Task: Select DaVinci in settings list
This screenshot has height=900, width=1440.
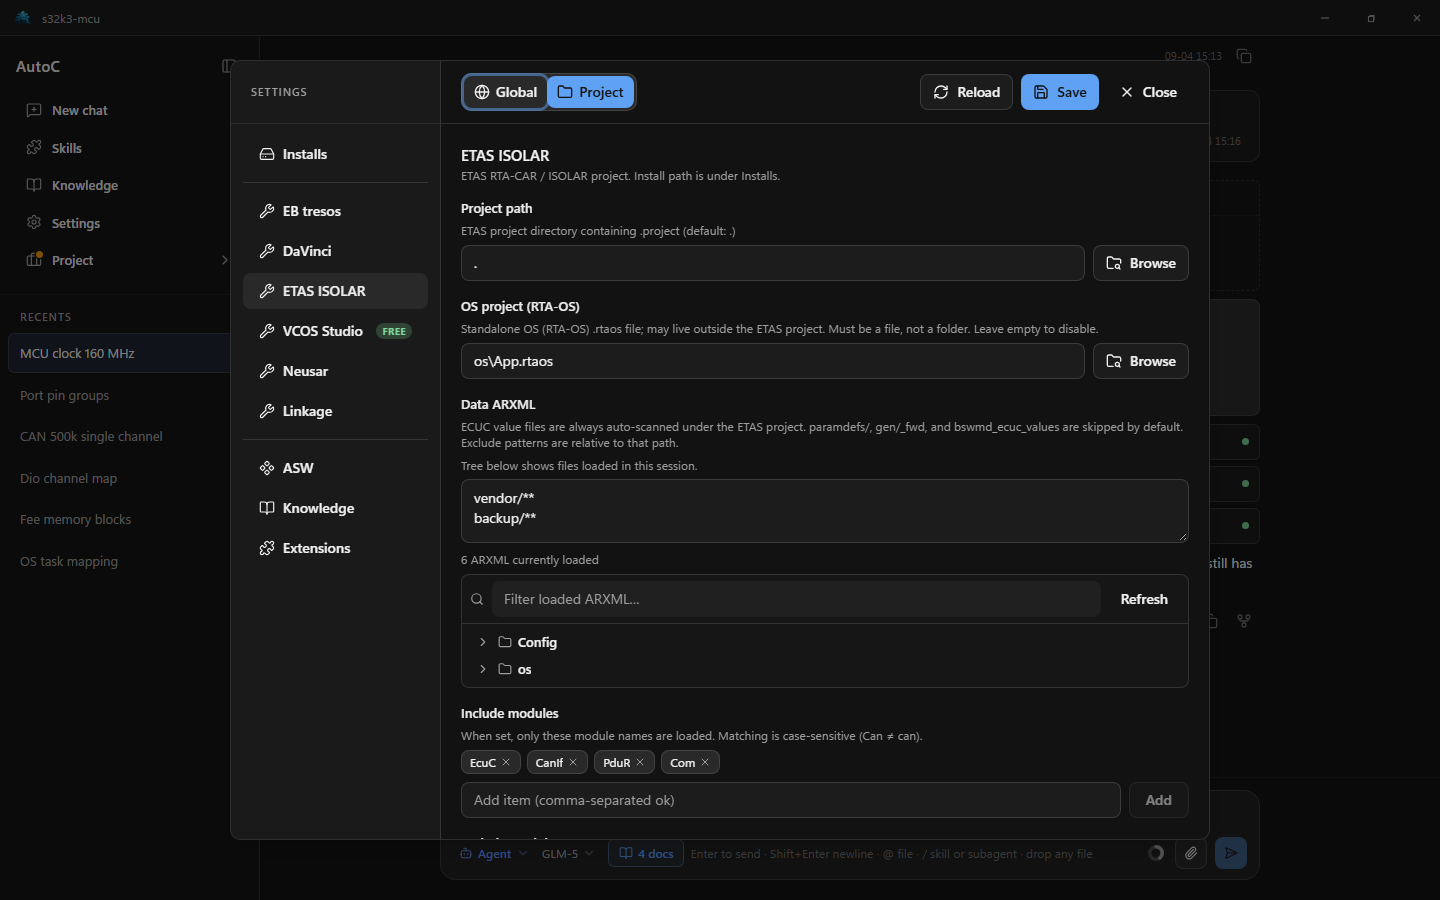Action: (335, 251)
